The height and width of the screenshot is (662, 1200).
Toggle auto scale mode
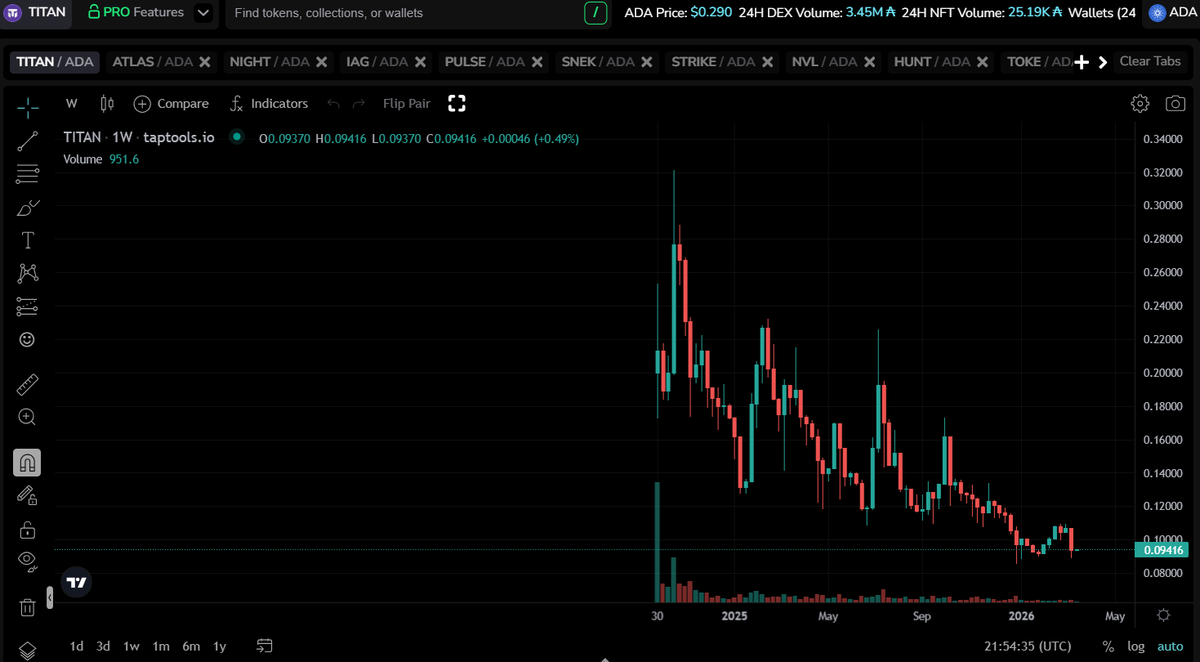[1170, 646]
